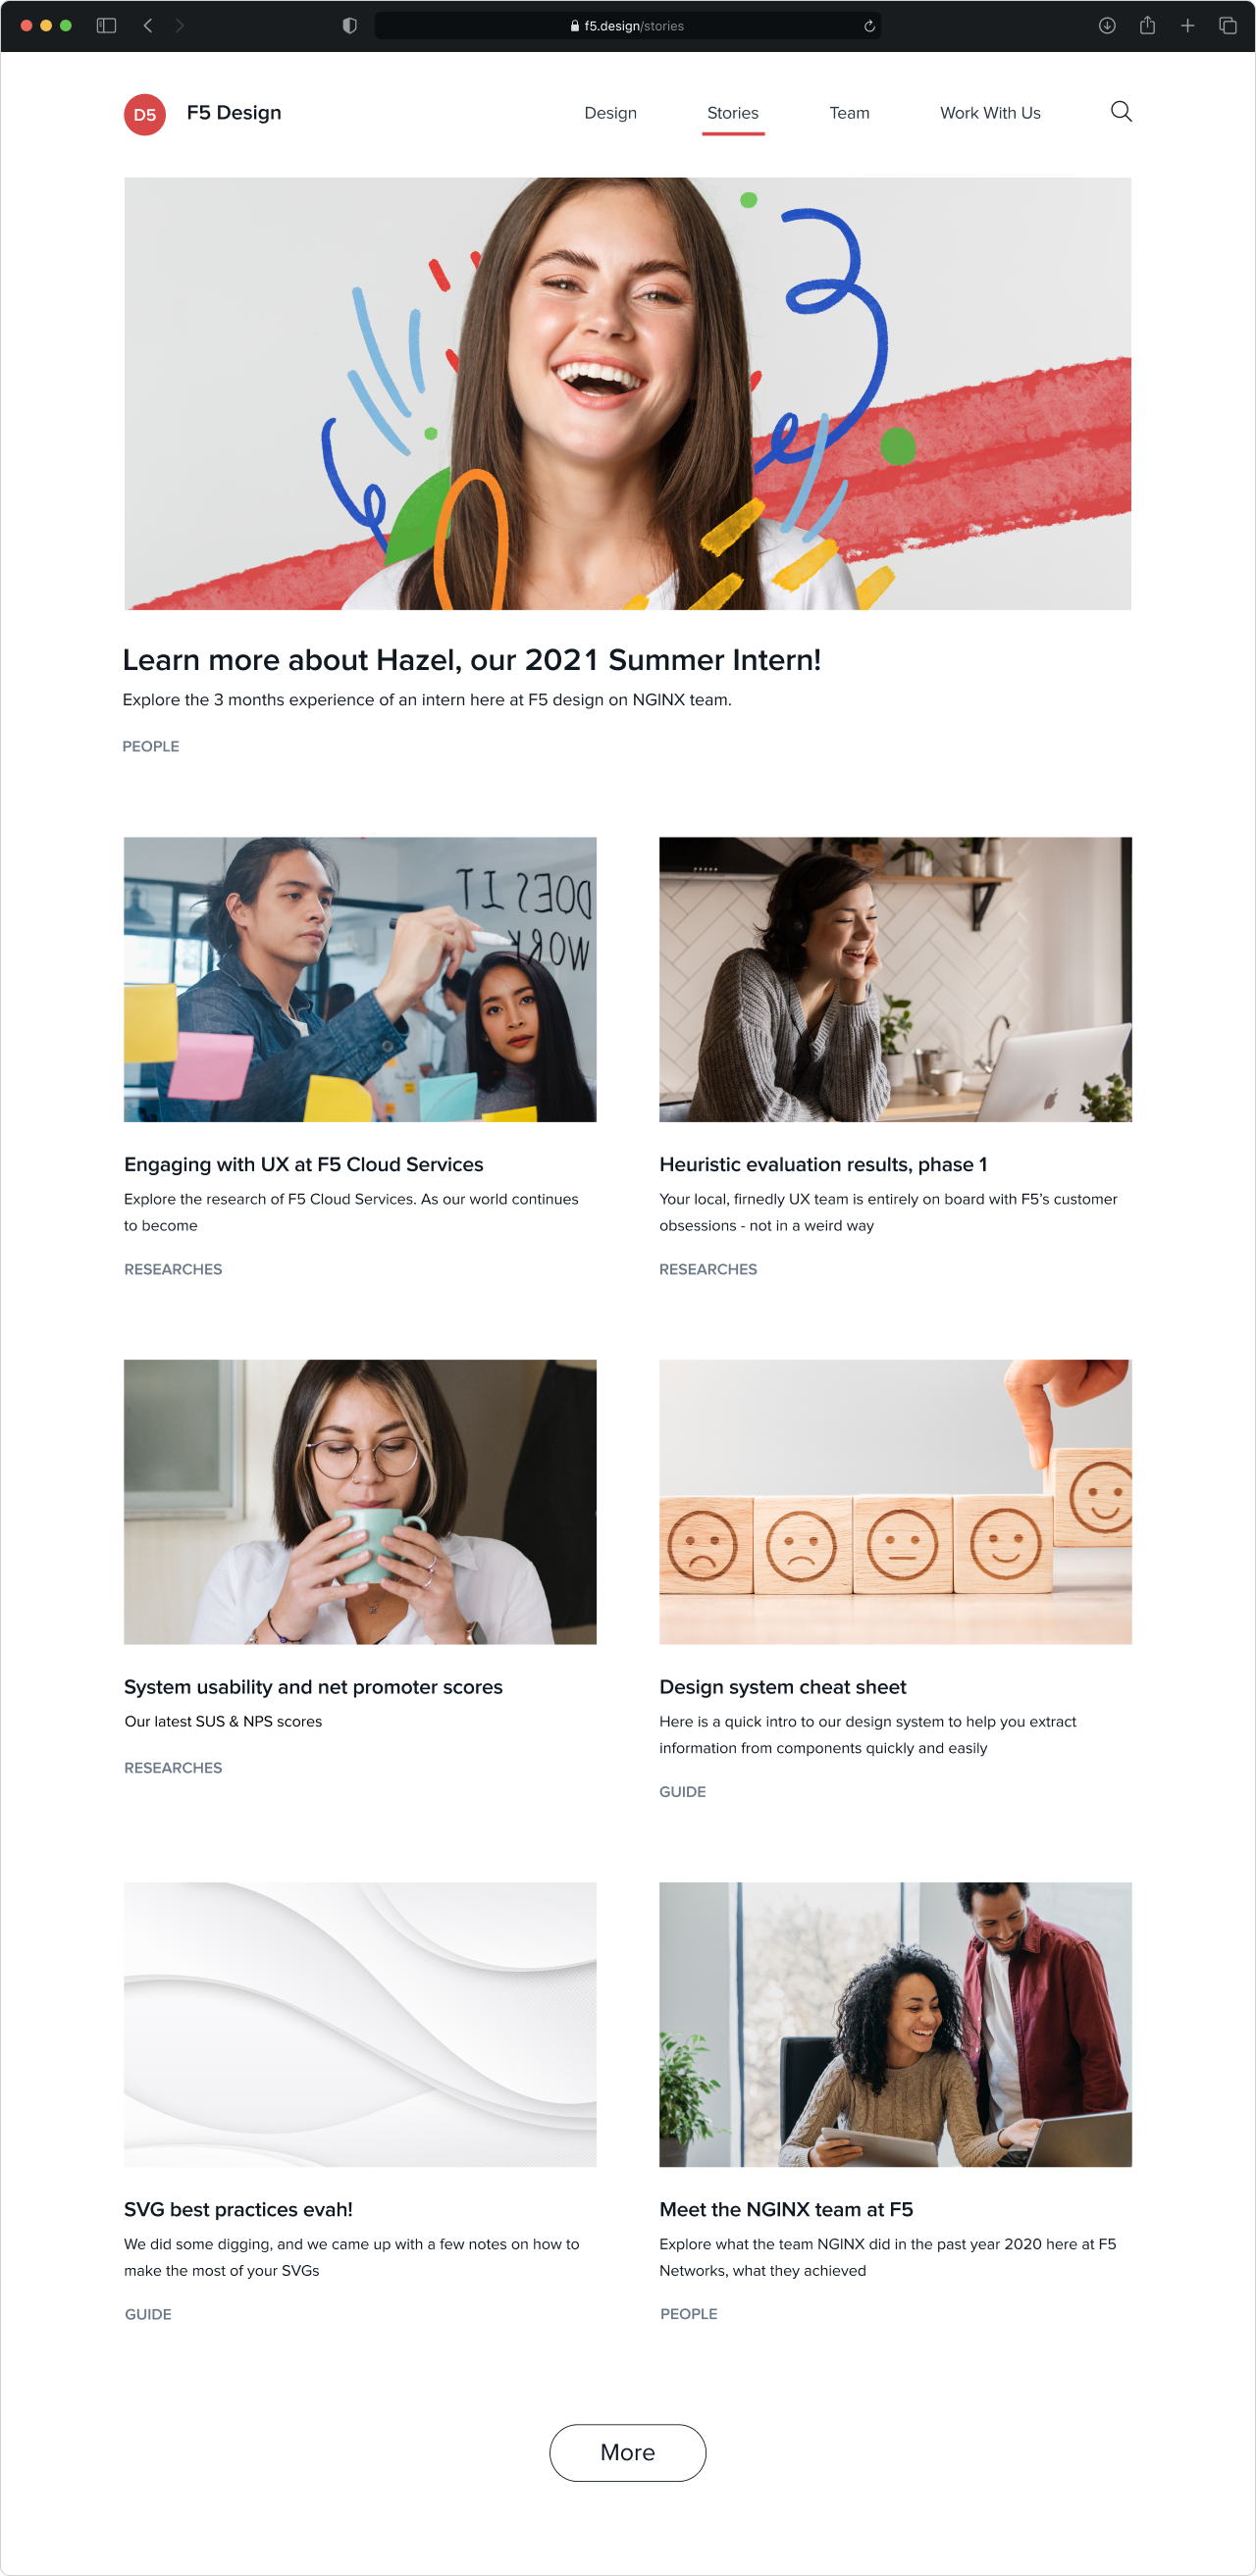Viewport: 1256px width, 2576px height.
Task: Open a new tab with plus icon
Action: [1187, 26]
